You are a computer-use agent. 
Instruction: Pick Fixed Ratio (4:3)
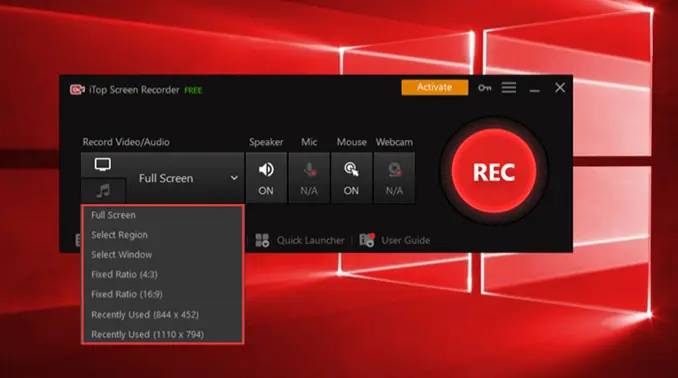[163, 275]
